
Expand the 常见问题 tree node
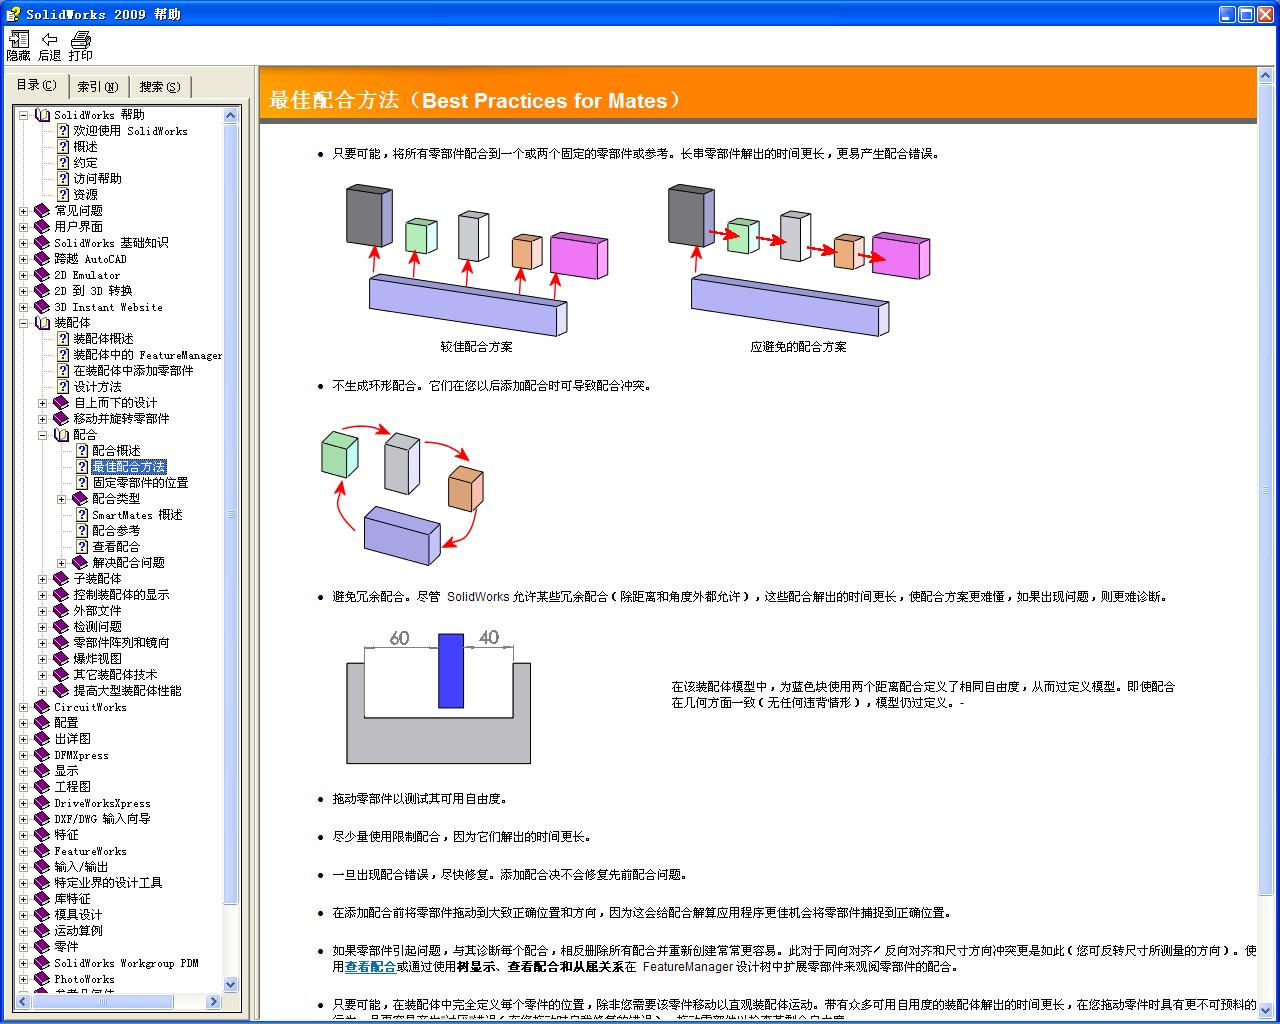(x=24, y=211)
